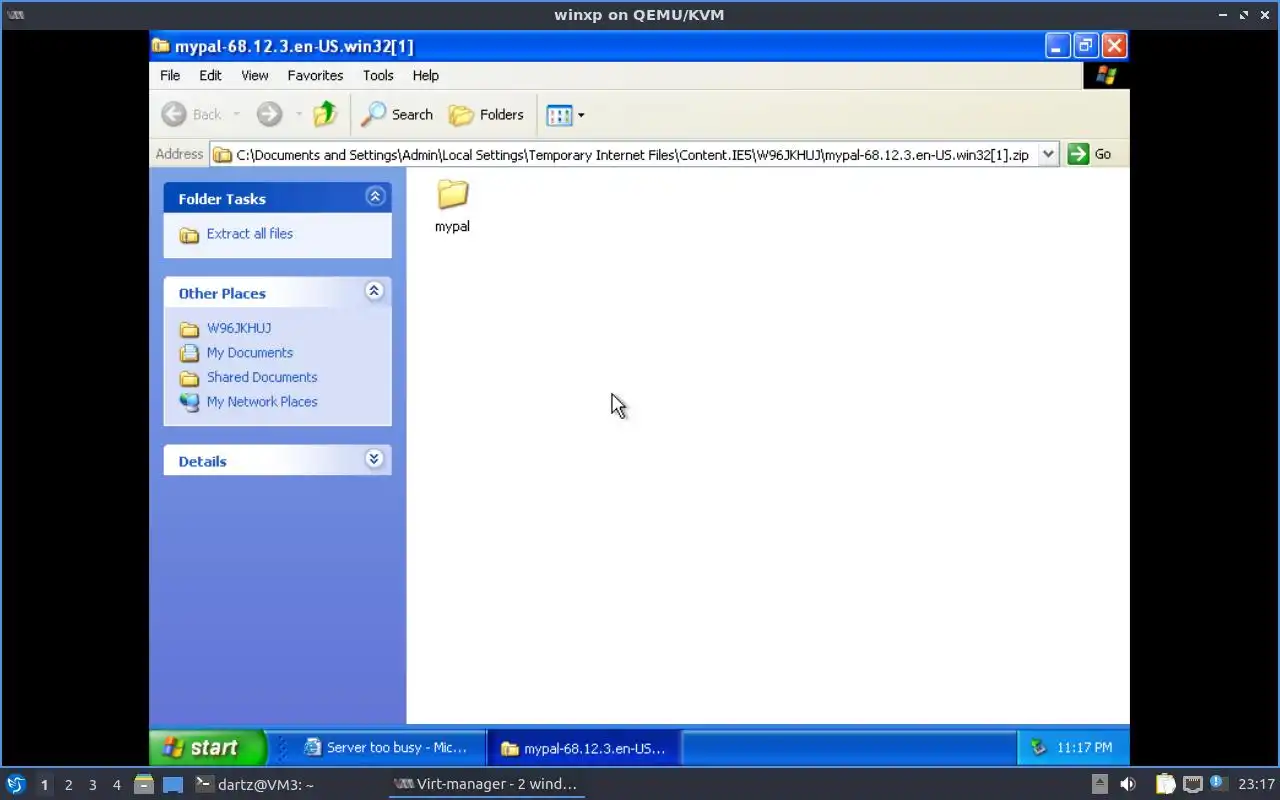Click the explorer window title bar icon

click(x=160, y=46)
